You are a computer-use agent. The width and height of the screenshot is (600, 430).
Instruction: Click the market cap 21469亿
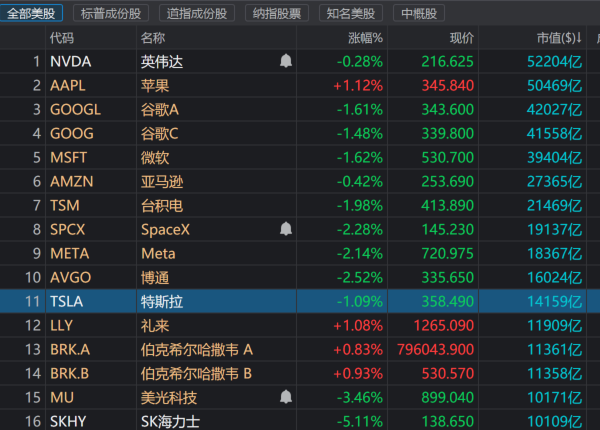pos(555,206)
